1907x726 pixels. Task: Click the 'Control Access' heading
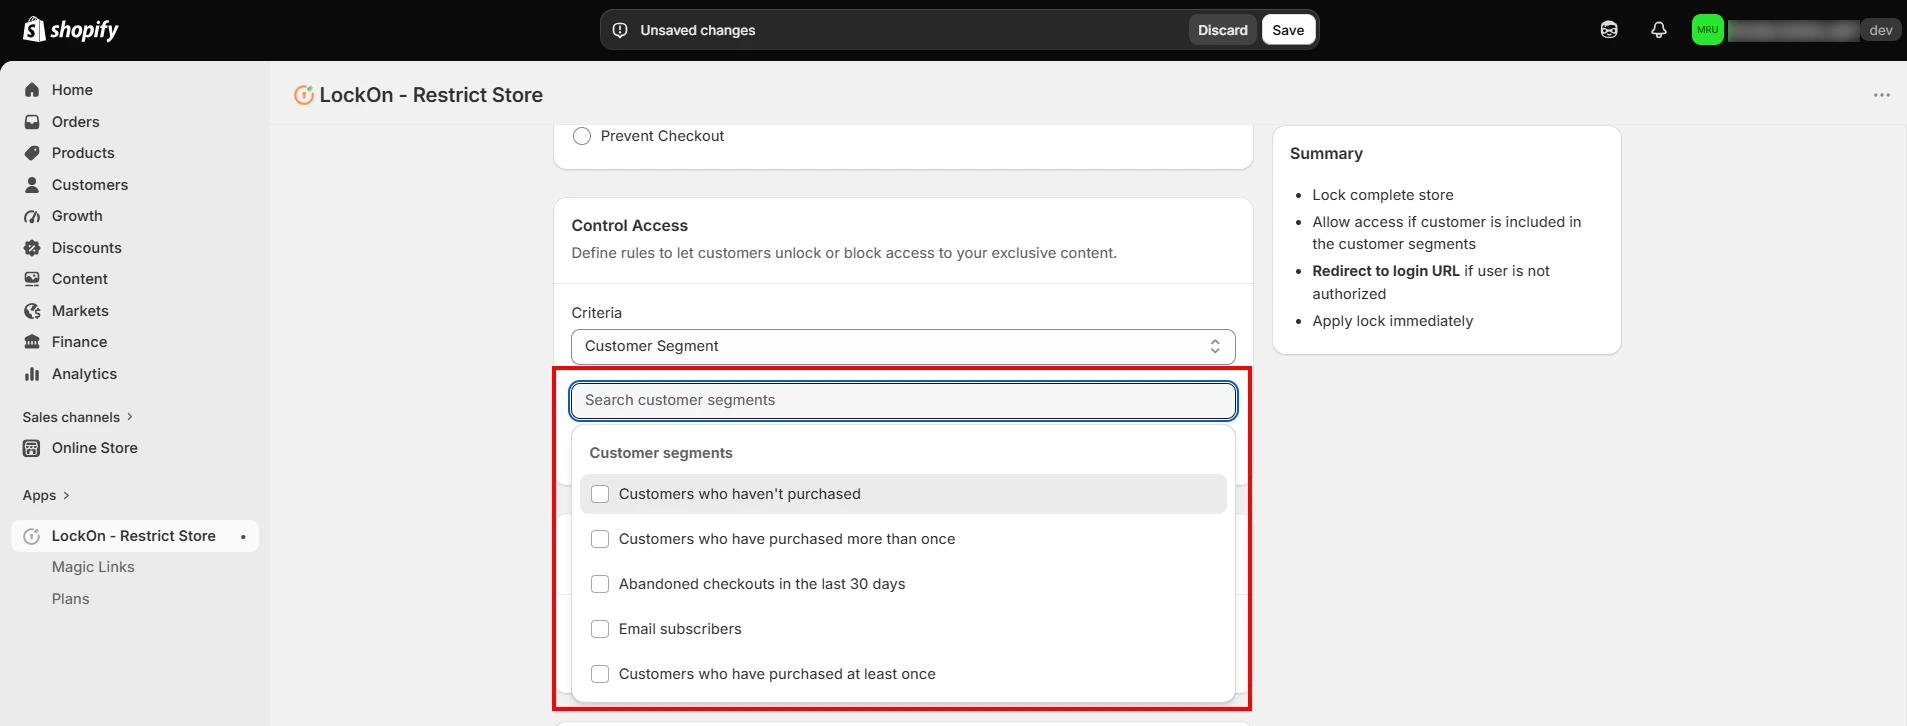point(630,226)
